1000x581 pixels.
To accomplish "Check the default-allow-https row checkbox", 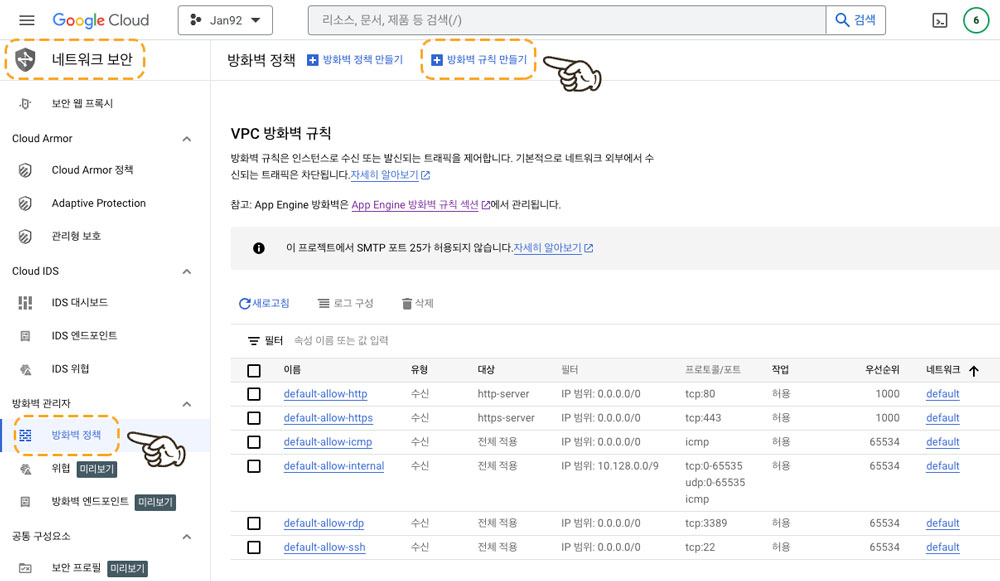I will point(254,418).
